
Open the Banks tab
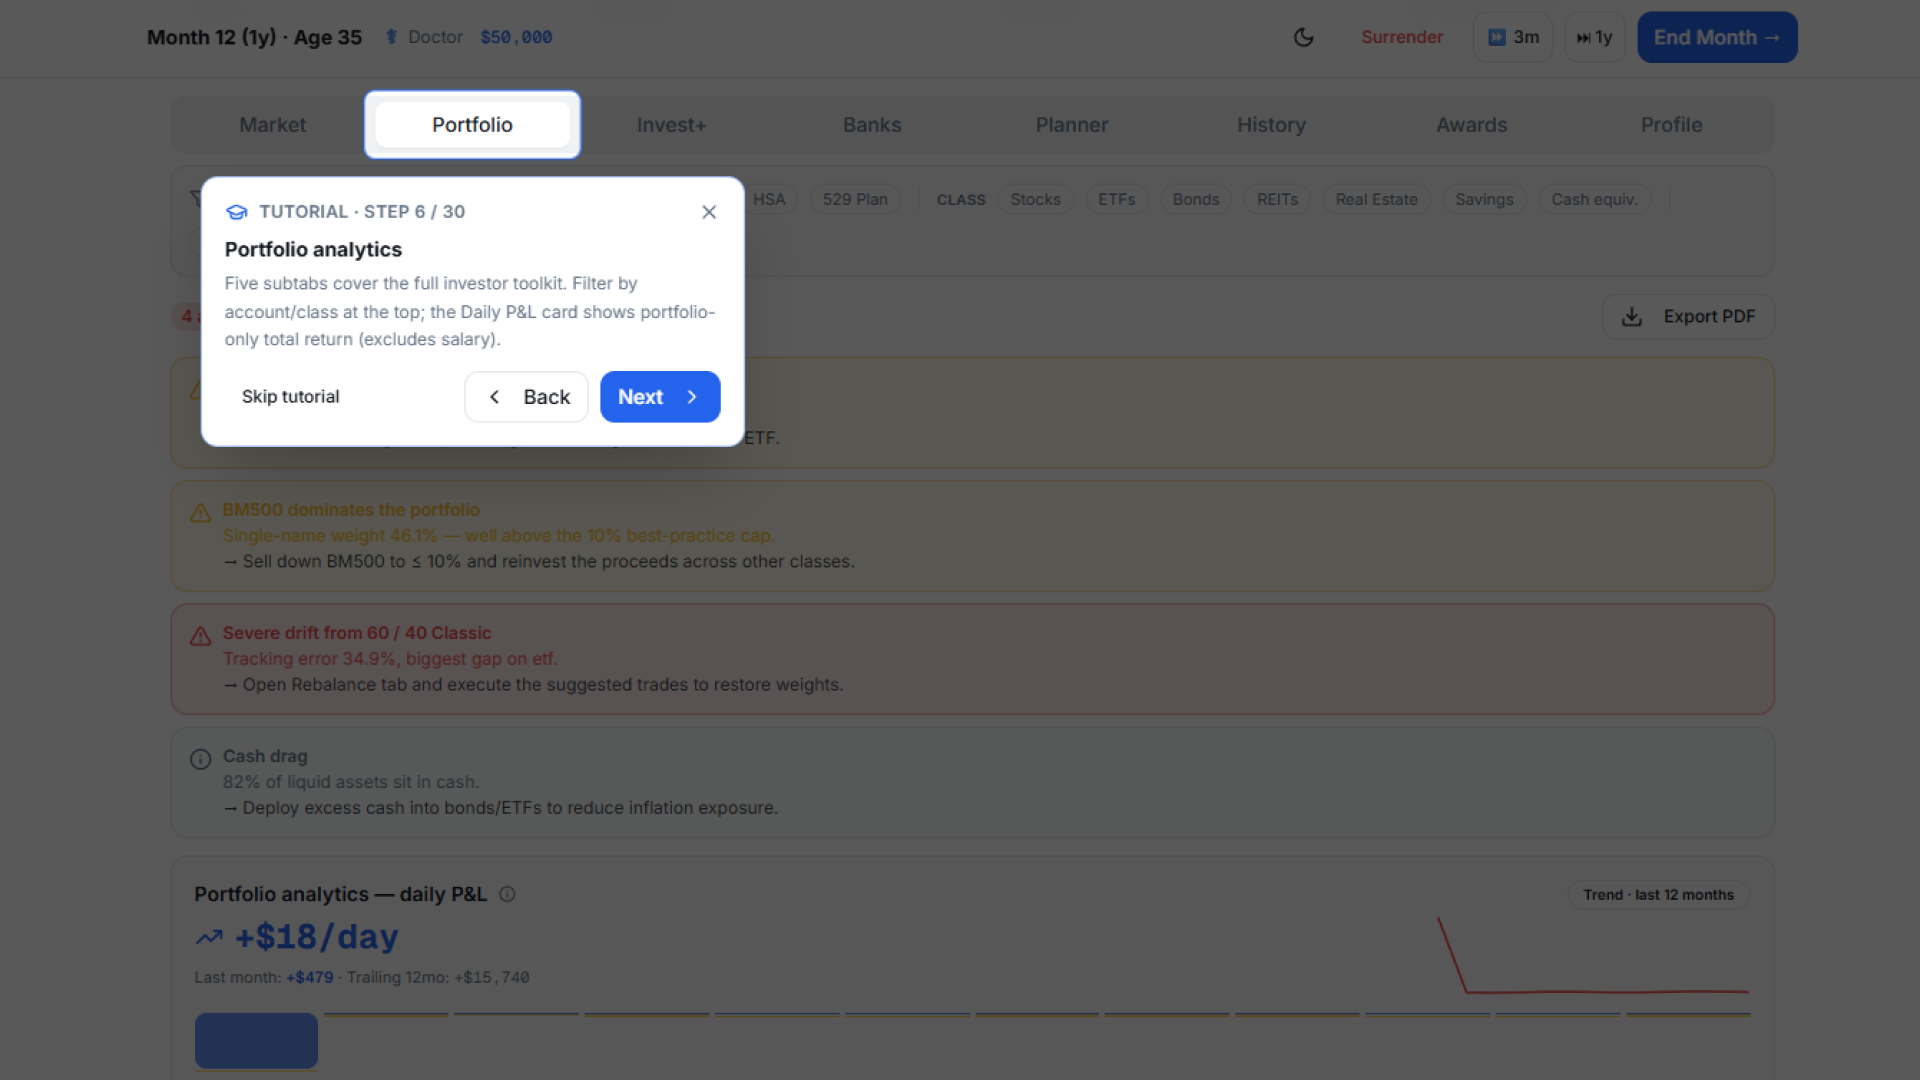[872, 125]
